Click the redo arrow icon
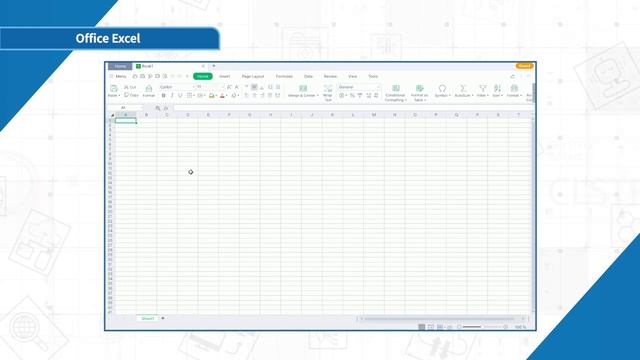The width and height of the screenshot is (640, 360). click(180, 76)
